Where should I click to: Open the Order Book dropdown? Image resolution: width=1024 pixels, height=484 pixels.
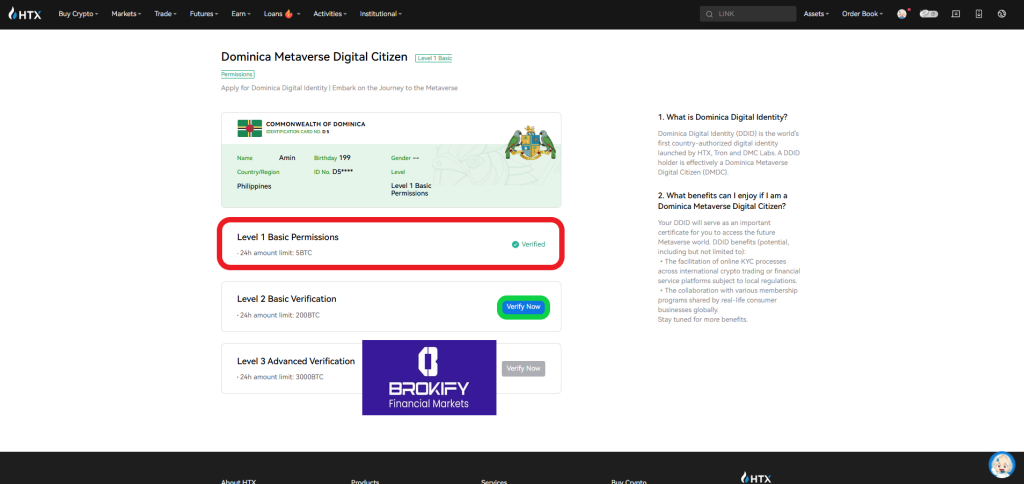tap(864, 14)
